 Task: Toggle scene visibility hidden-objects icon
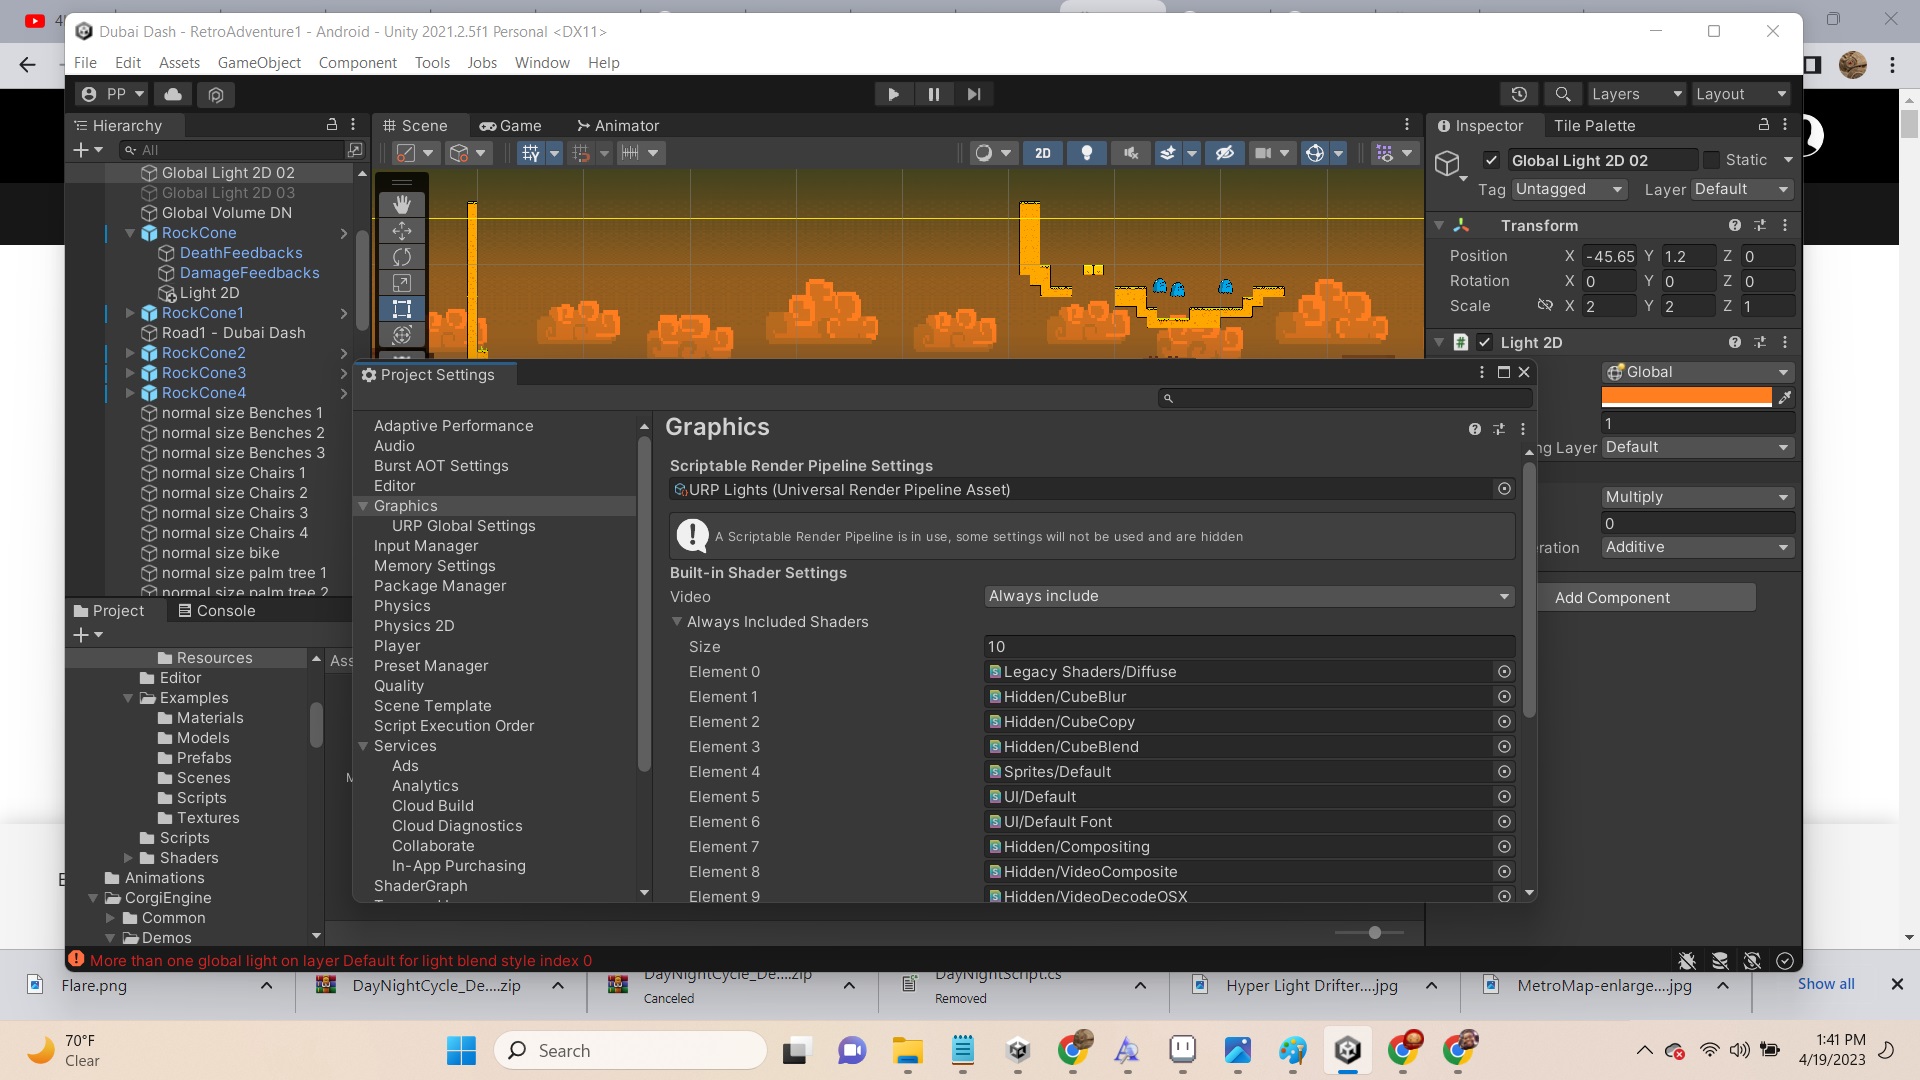pyautogui.click(x=1225, y=153)
